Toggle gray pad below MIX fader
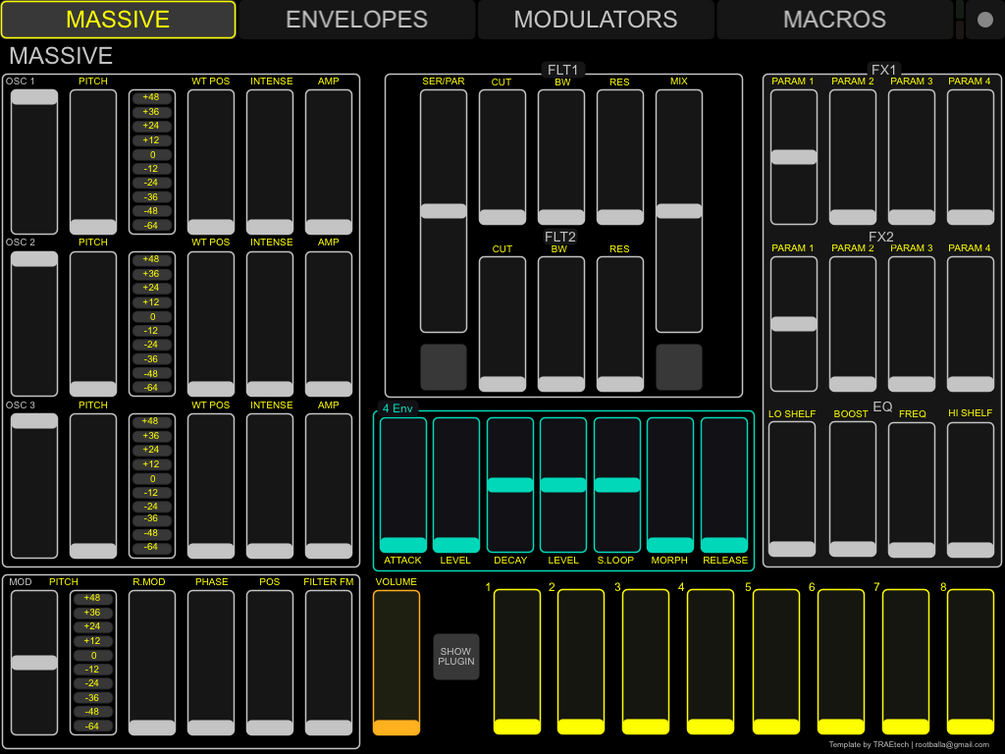This screenshot has width=1005, height=754. pos(679,367)
